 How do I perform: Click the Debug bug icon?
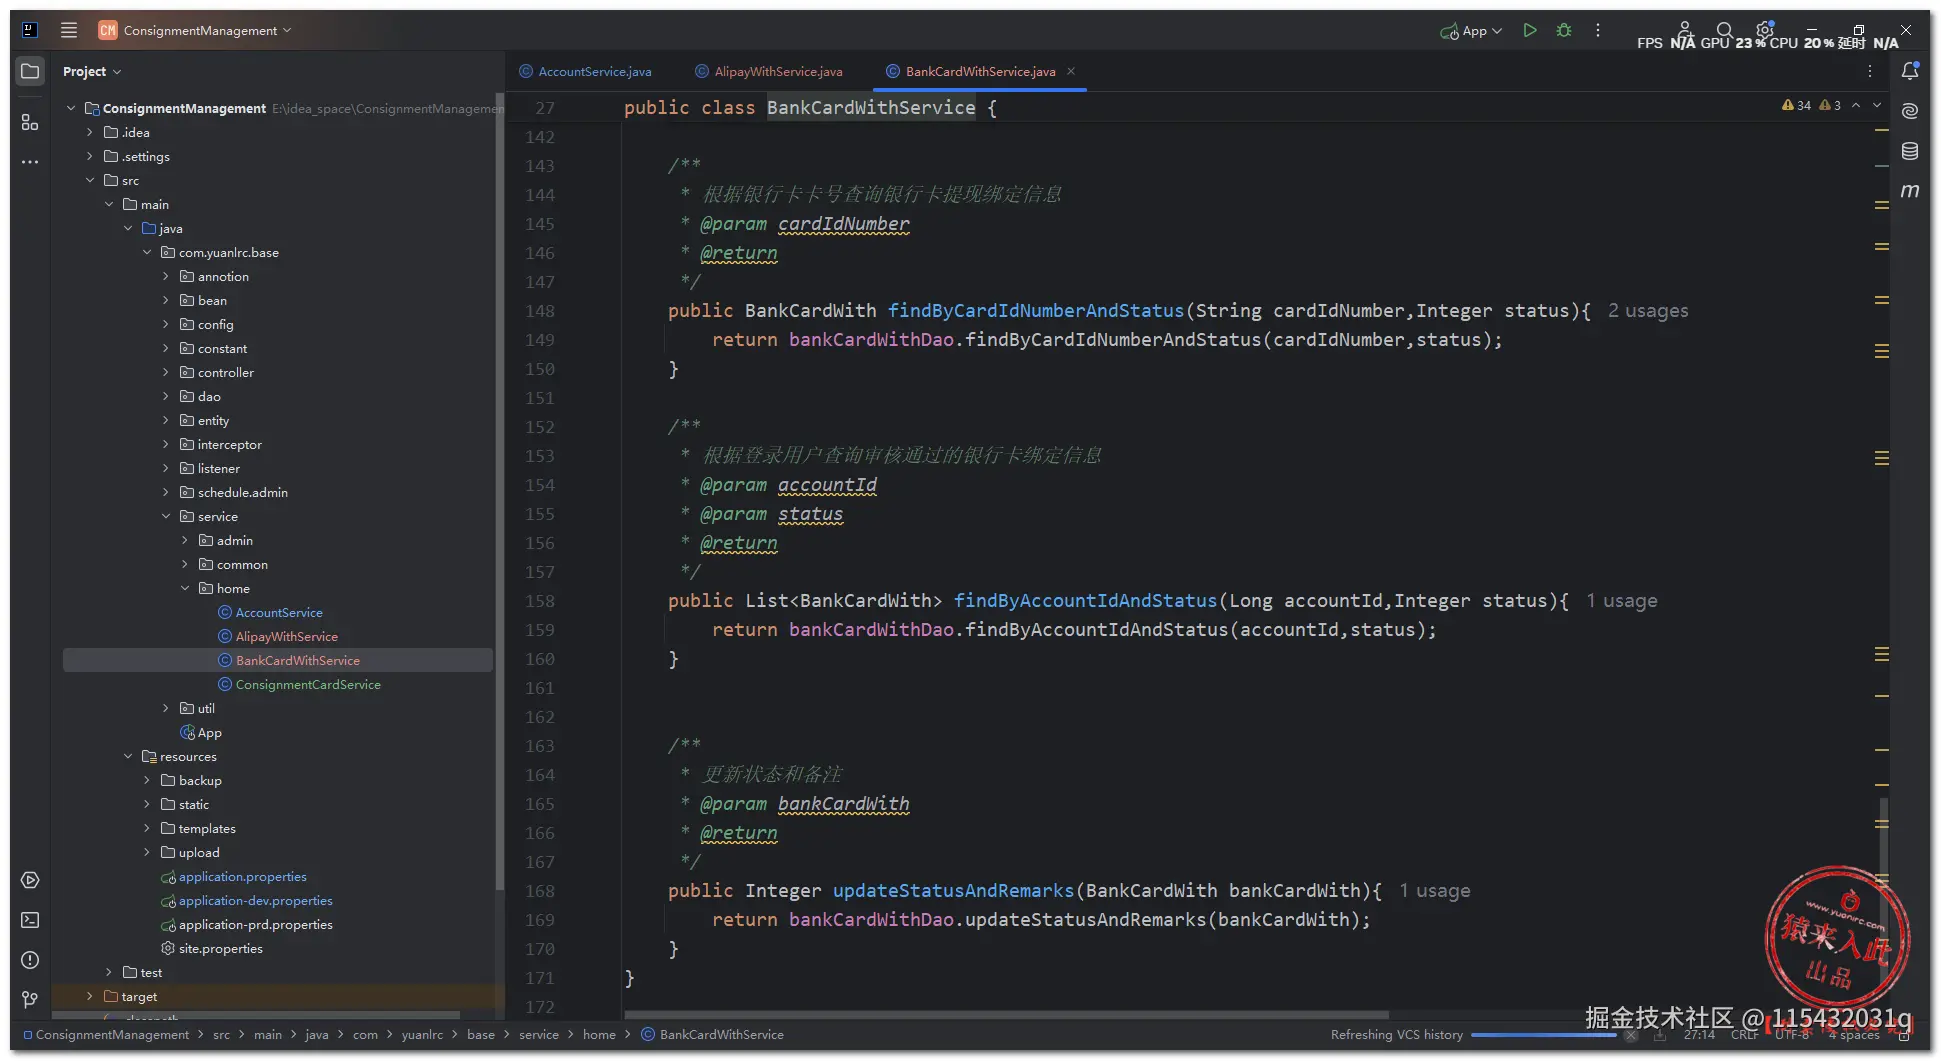[1564, 31]
